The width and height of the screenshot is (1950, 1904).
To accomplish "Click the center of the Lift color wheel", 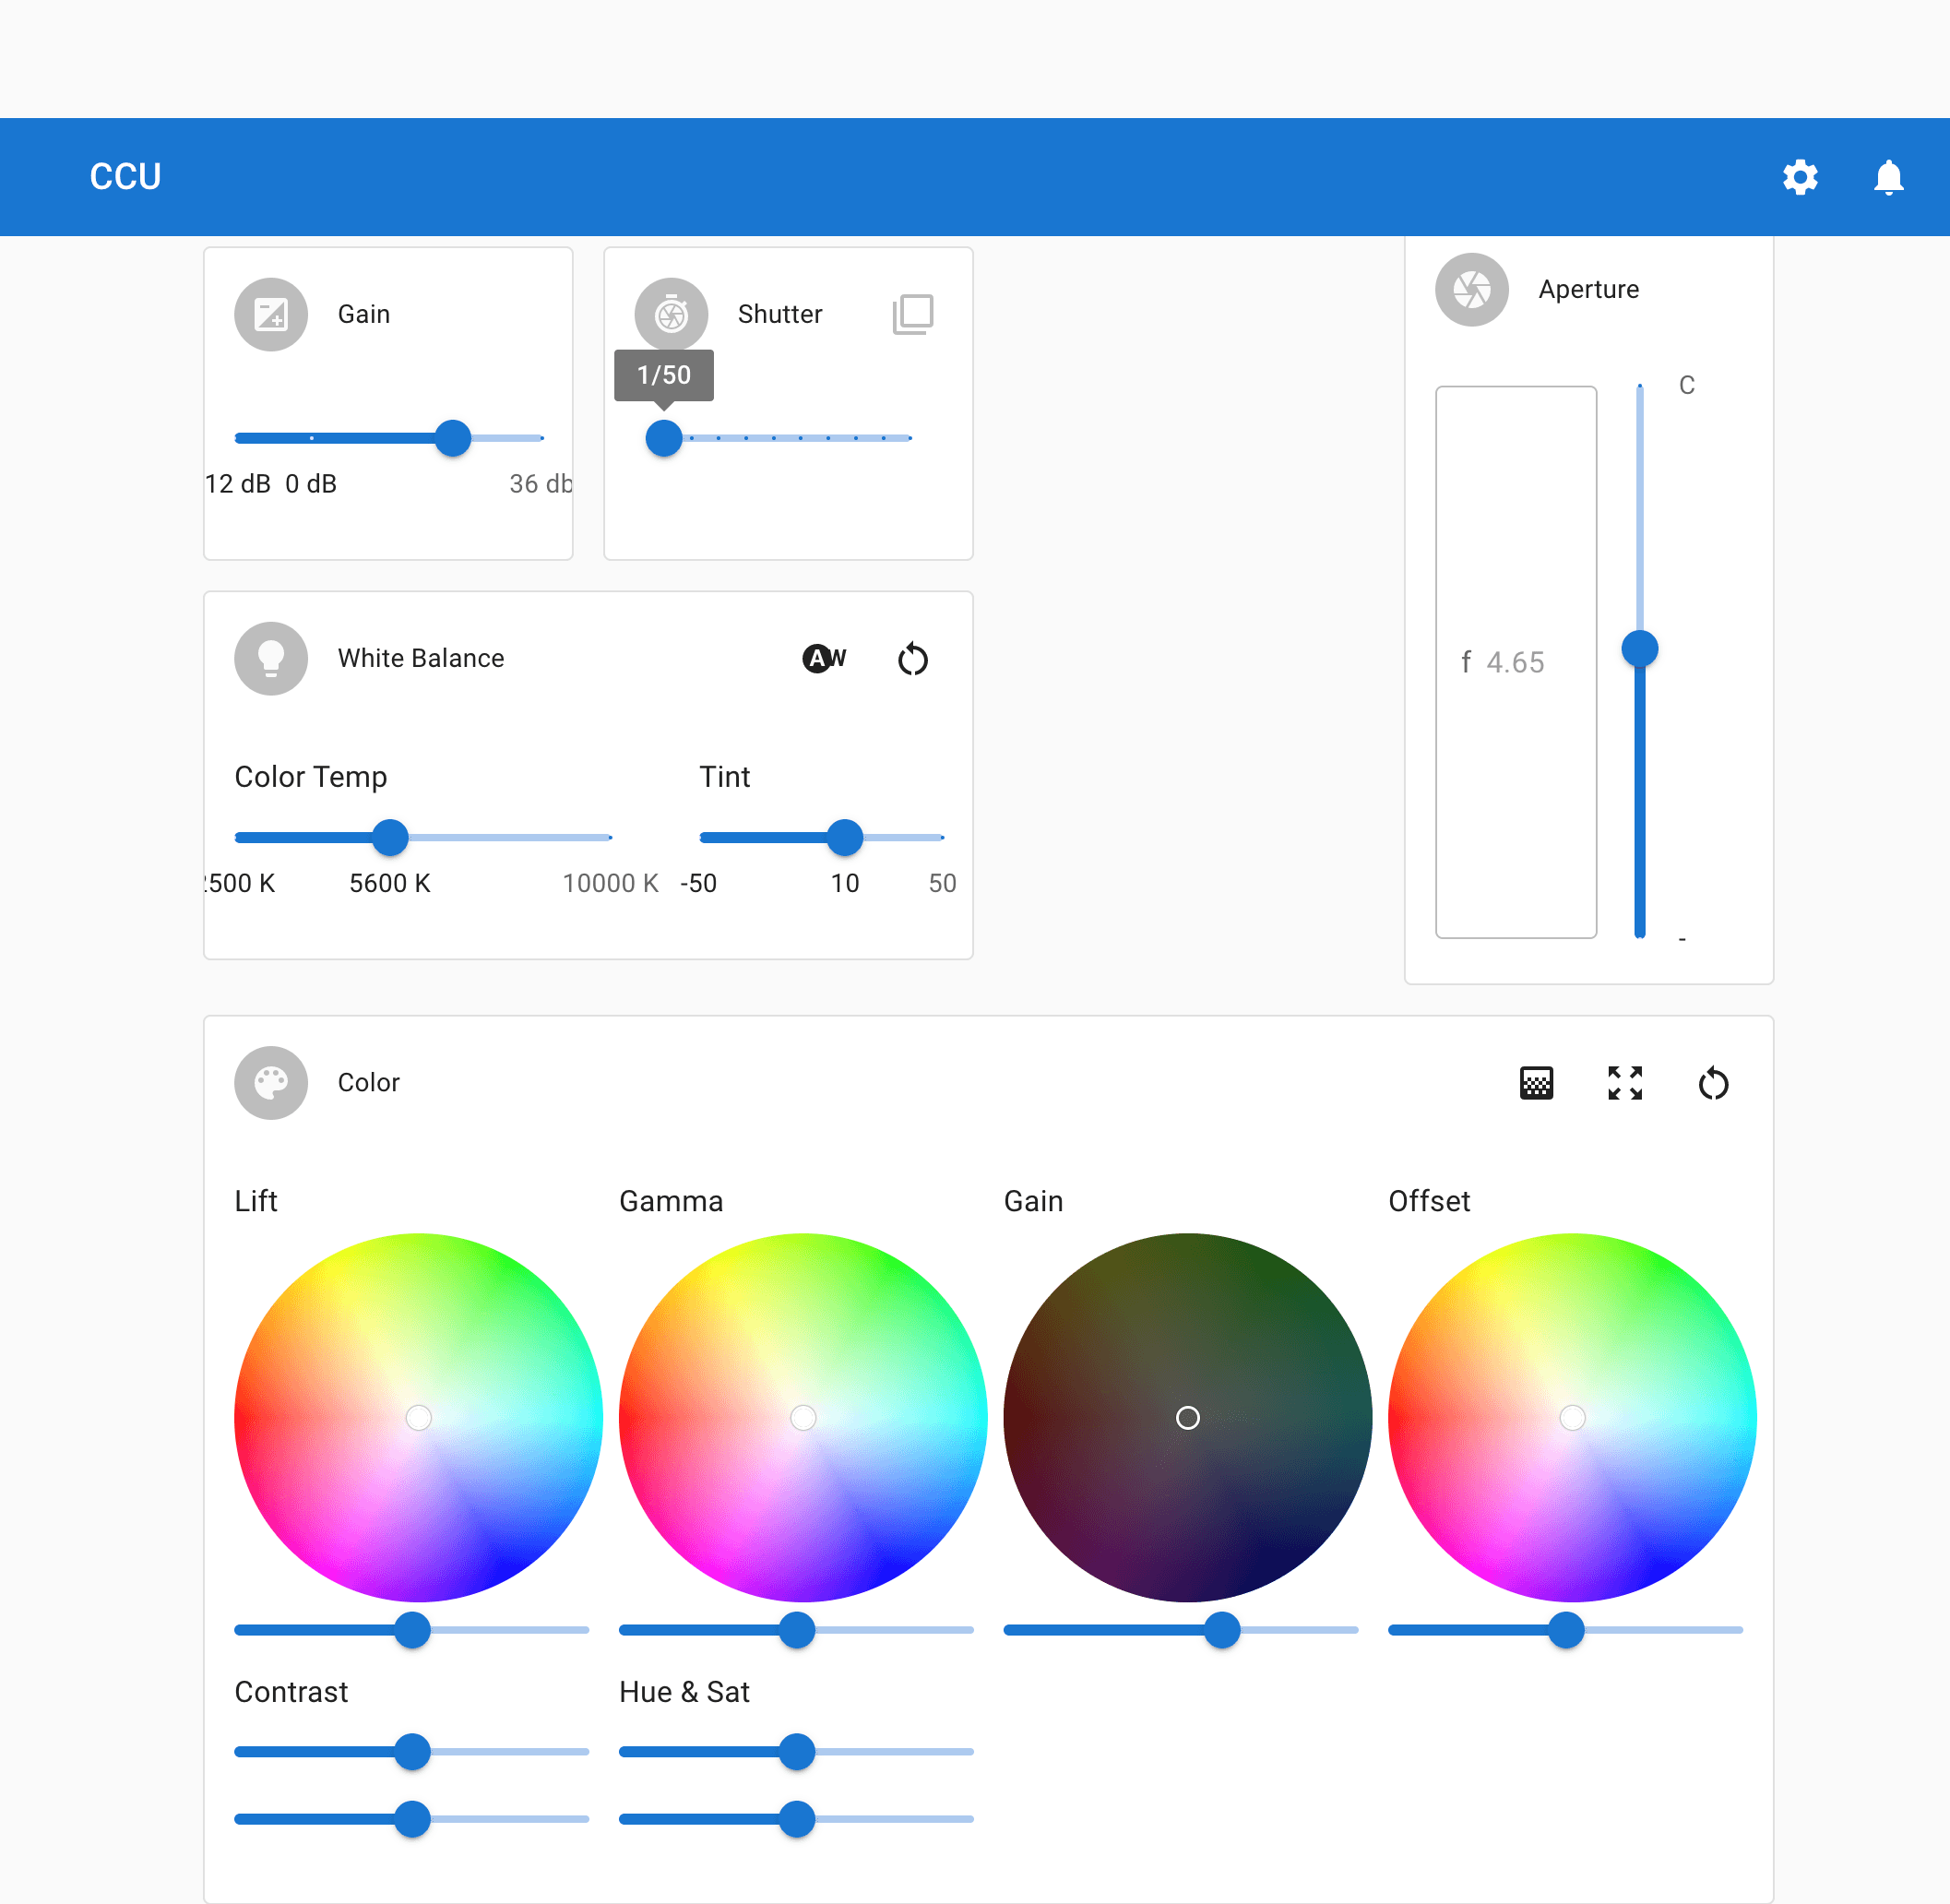I will (418, 1417).
